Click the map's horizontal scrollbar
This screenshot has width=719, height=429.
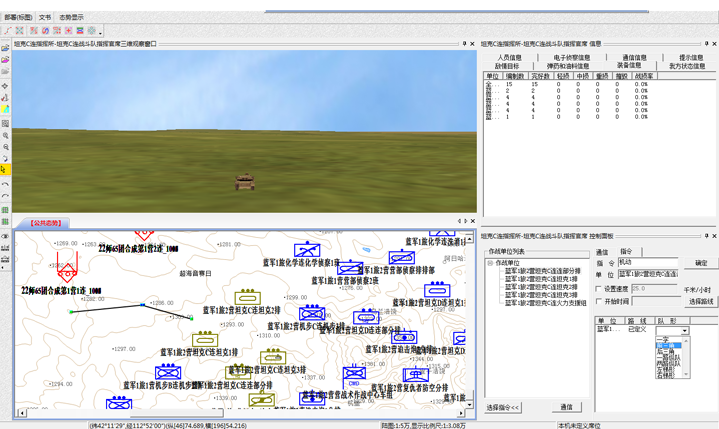click(240, 412)
